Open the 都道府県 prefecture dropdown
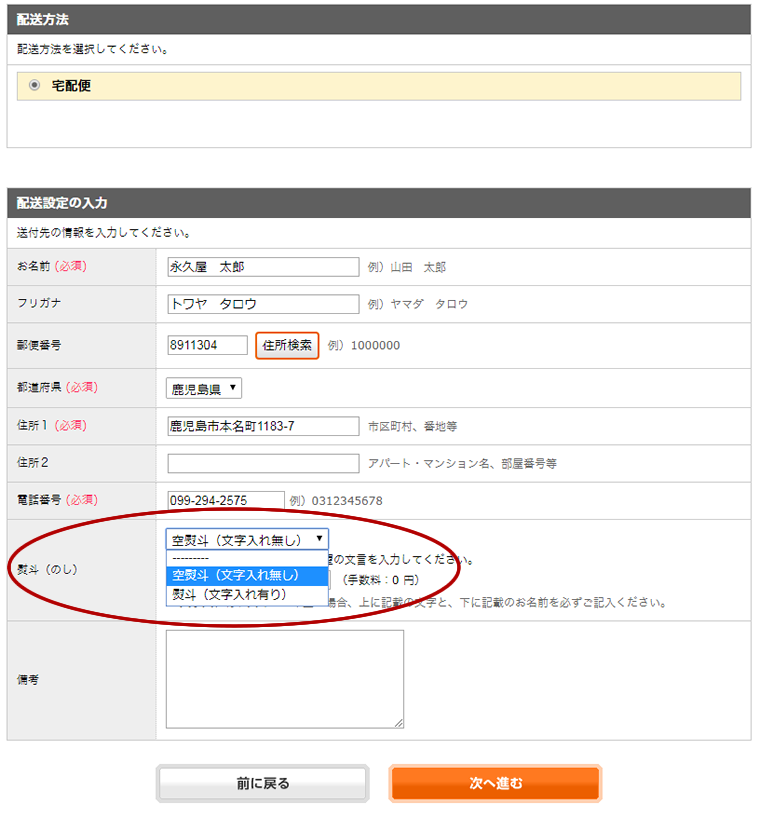Image resolution: width=760 pixels, height=818 pixels. tap(203, 389)
